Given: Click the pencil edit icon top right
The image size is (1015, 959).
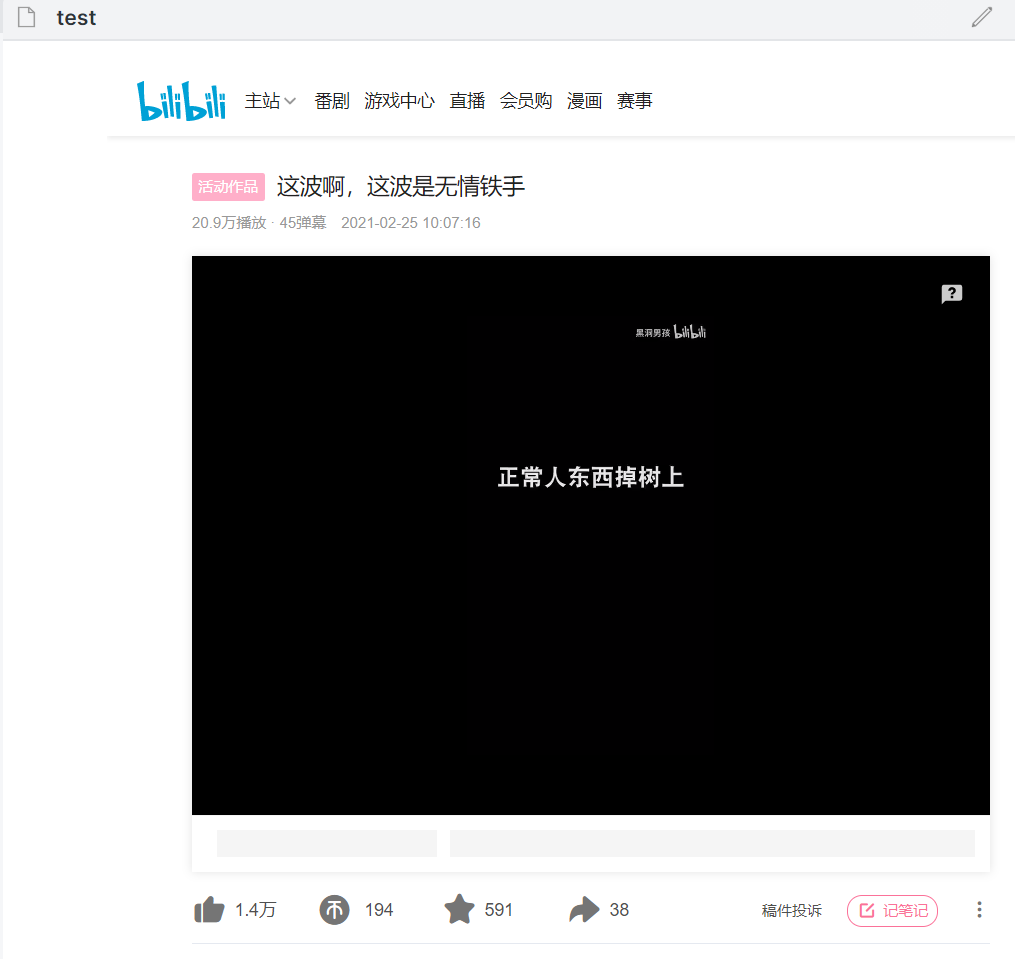Looking at the screenshot, I should 981,17.
